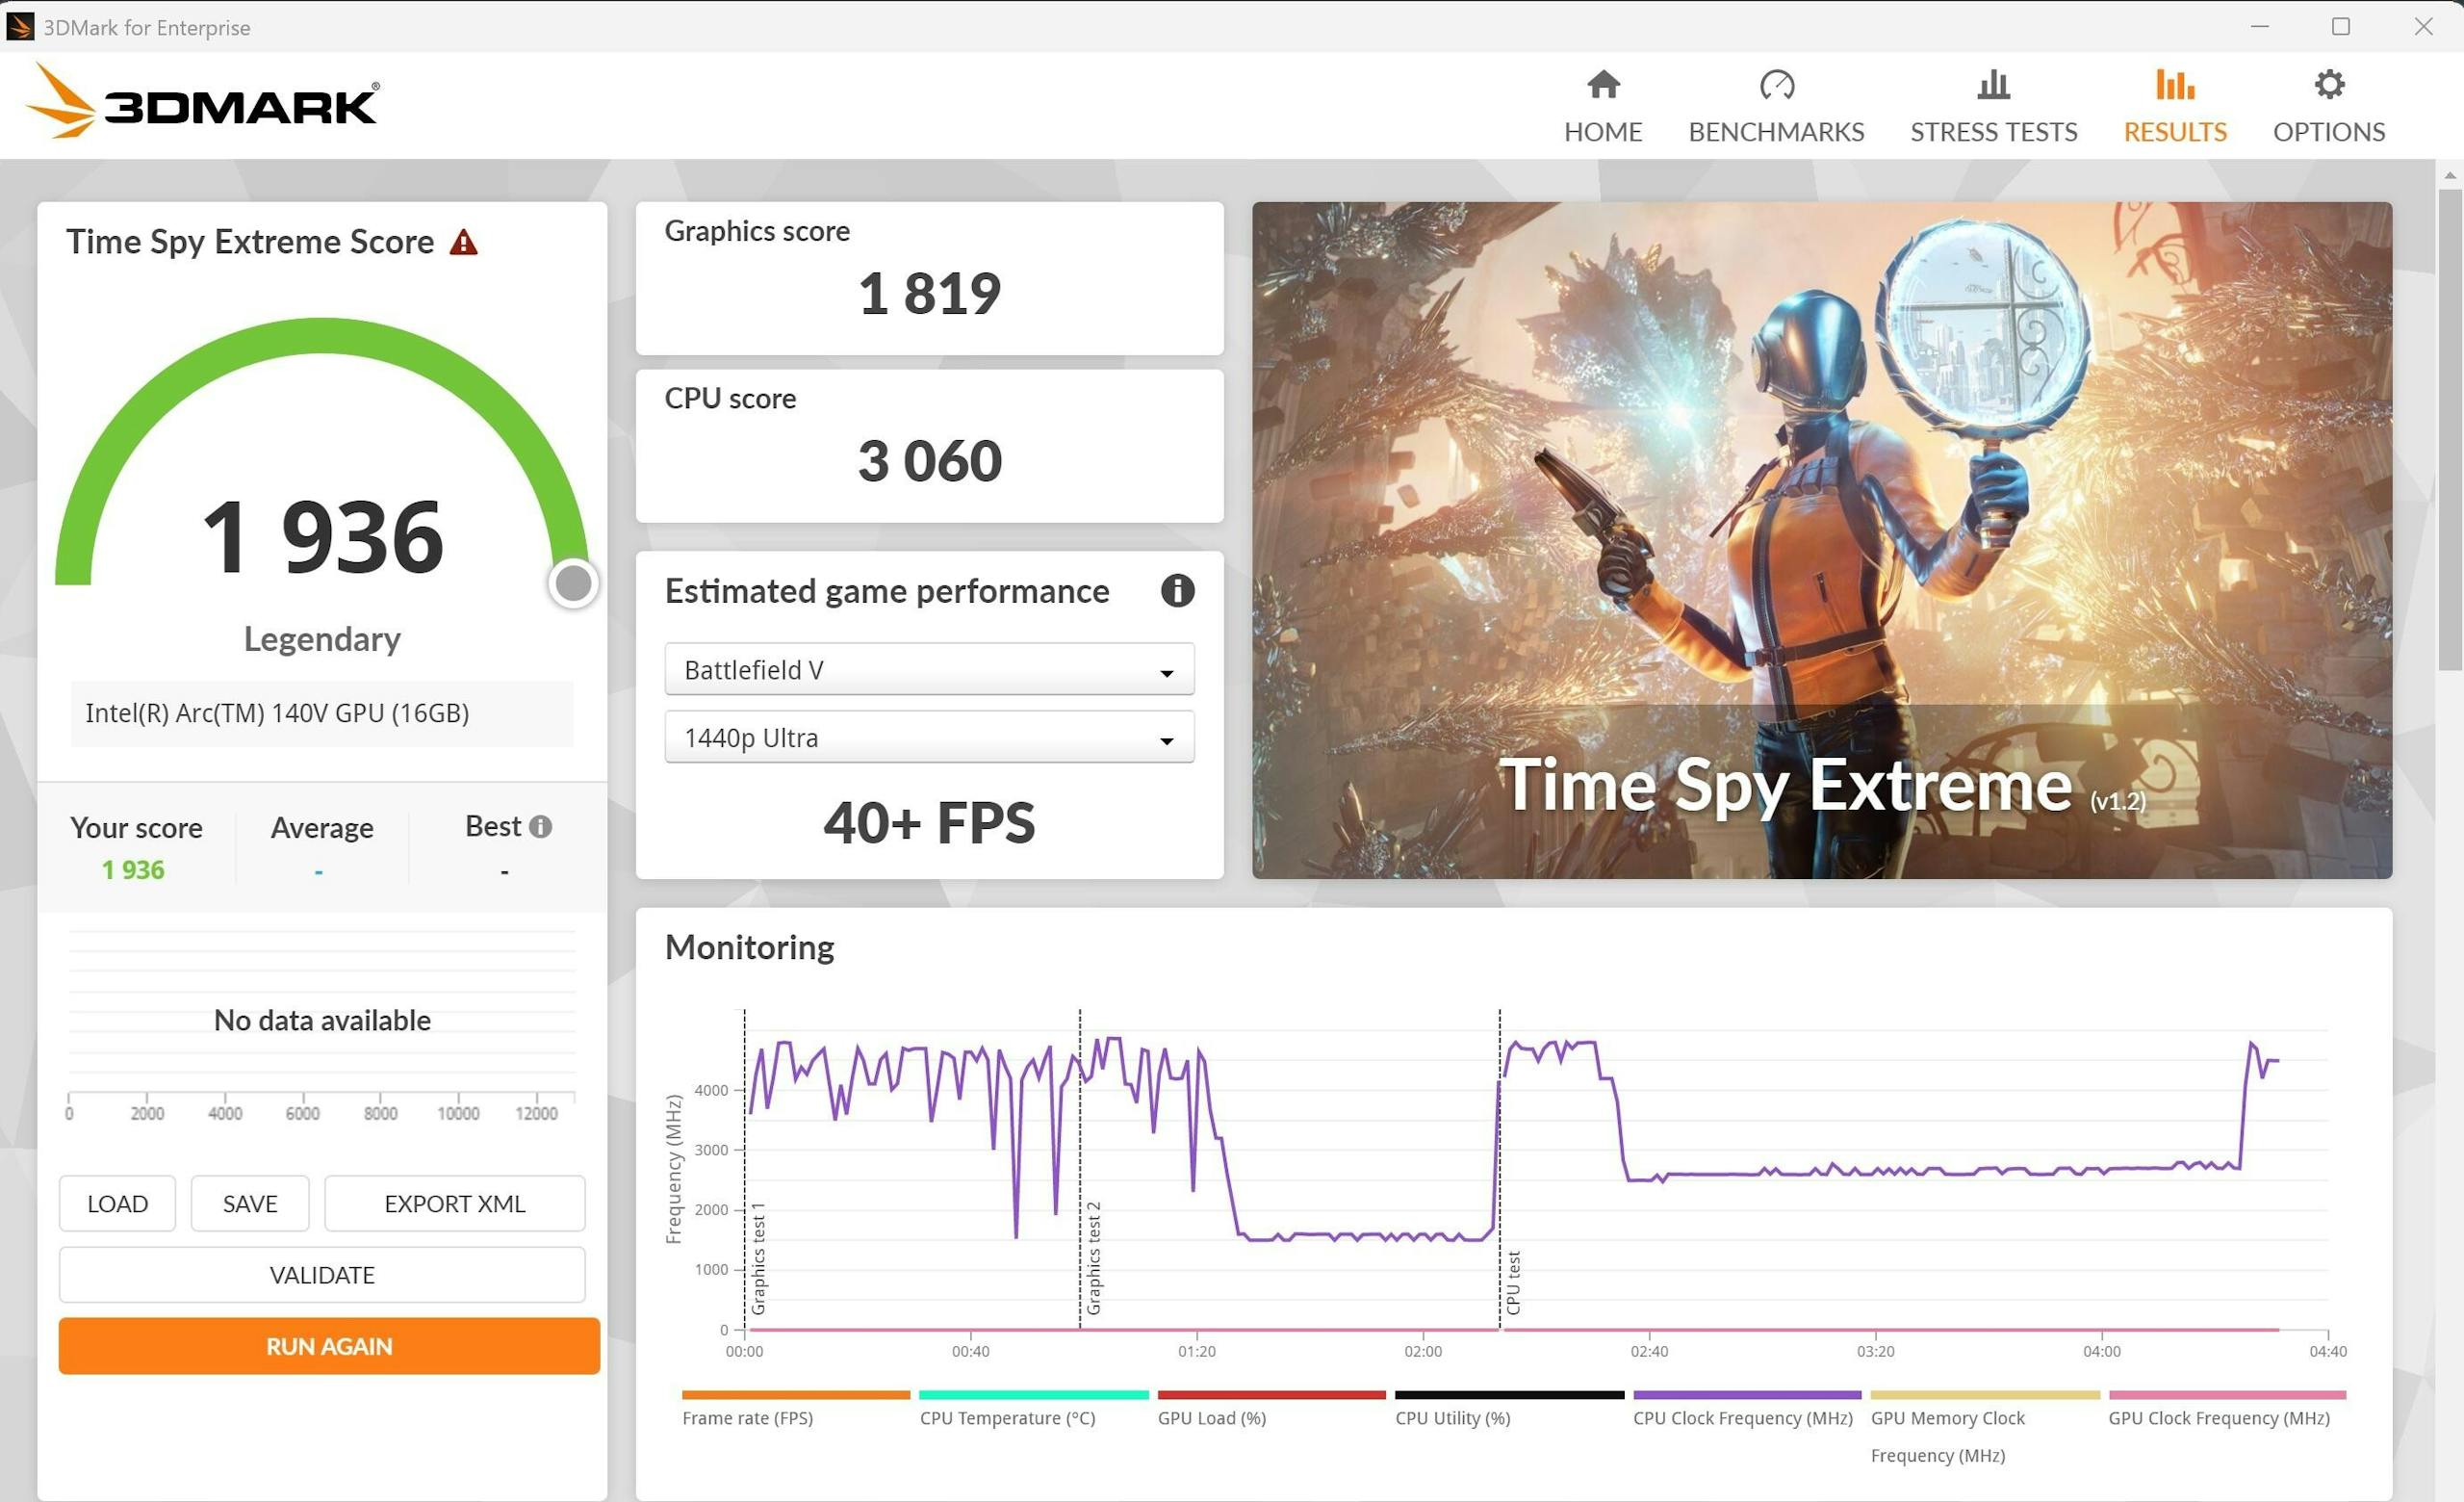Click the teal CPU Temperature color bar
This screenshot has height=1502, width=2464.
pos(1033,1394)
